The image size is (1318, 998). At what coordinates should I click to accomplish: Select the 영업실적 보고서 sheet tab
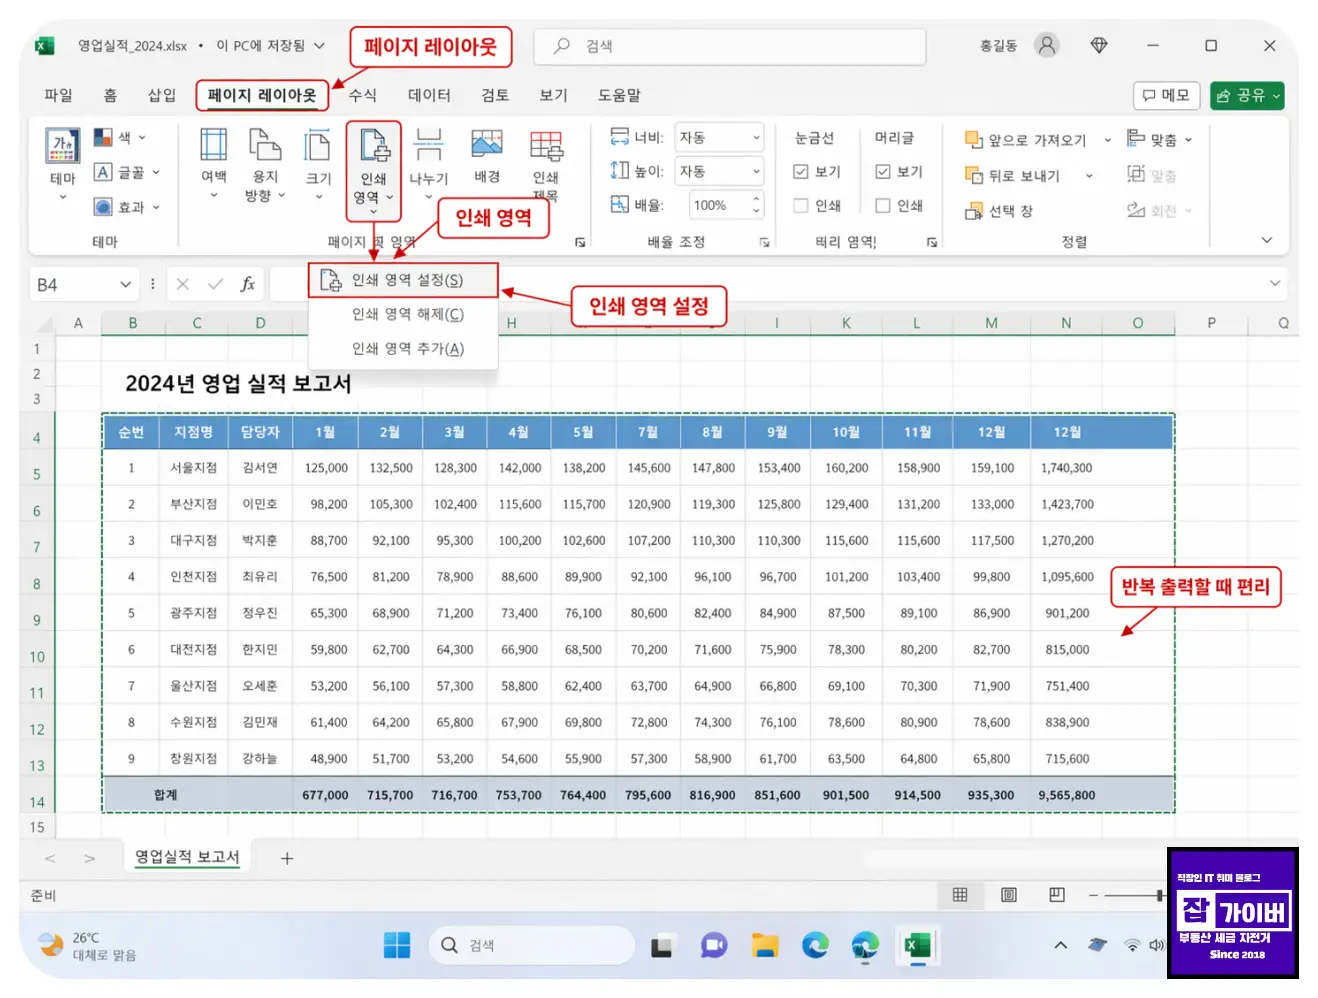(187, 857)
